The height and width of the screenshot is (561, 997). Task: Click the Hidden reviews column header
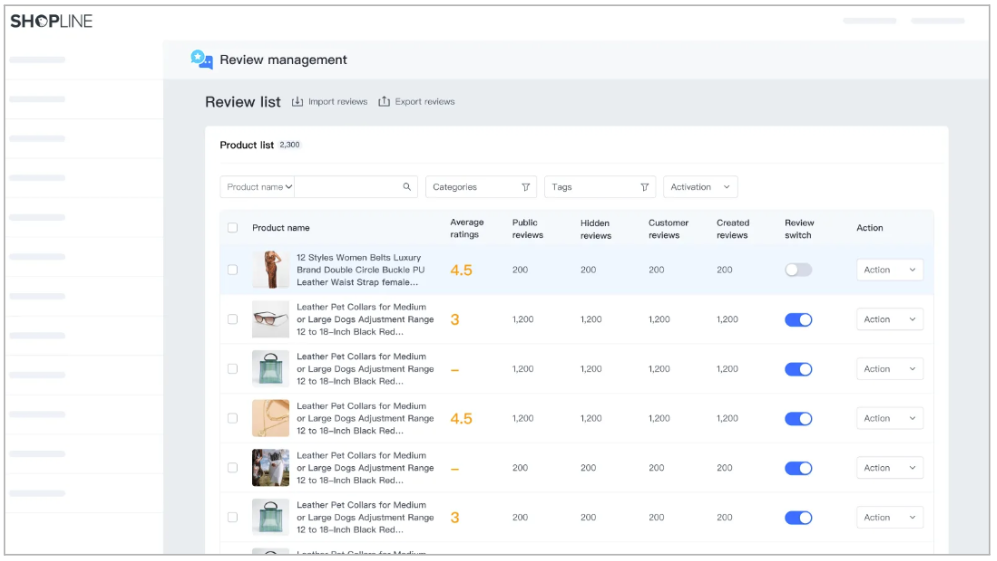[x=596, y=229]
